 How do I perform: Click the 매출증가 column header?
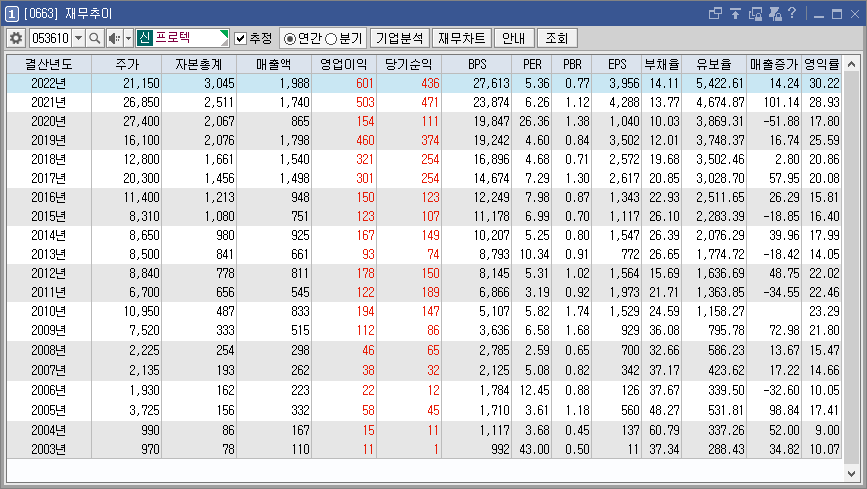[774, 64]
